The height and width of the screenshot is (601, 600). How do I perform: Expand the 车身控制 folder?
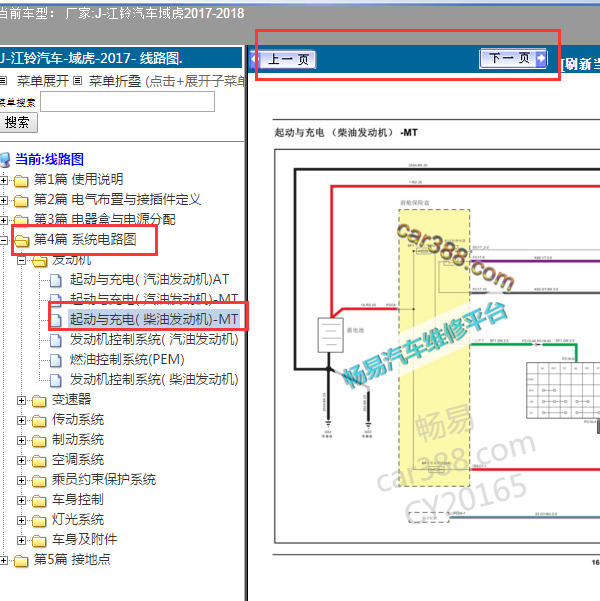[21, 500]
